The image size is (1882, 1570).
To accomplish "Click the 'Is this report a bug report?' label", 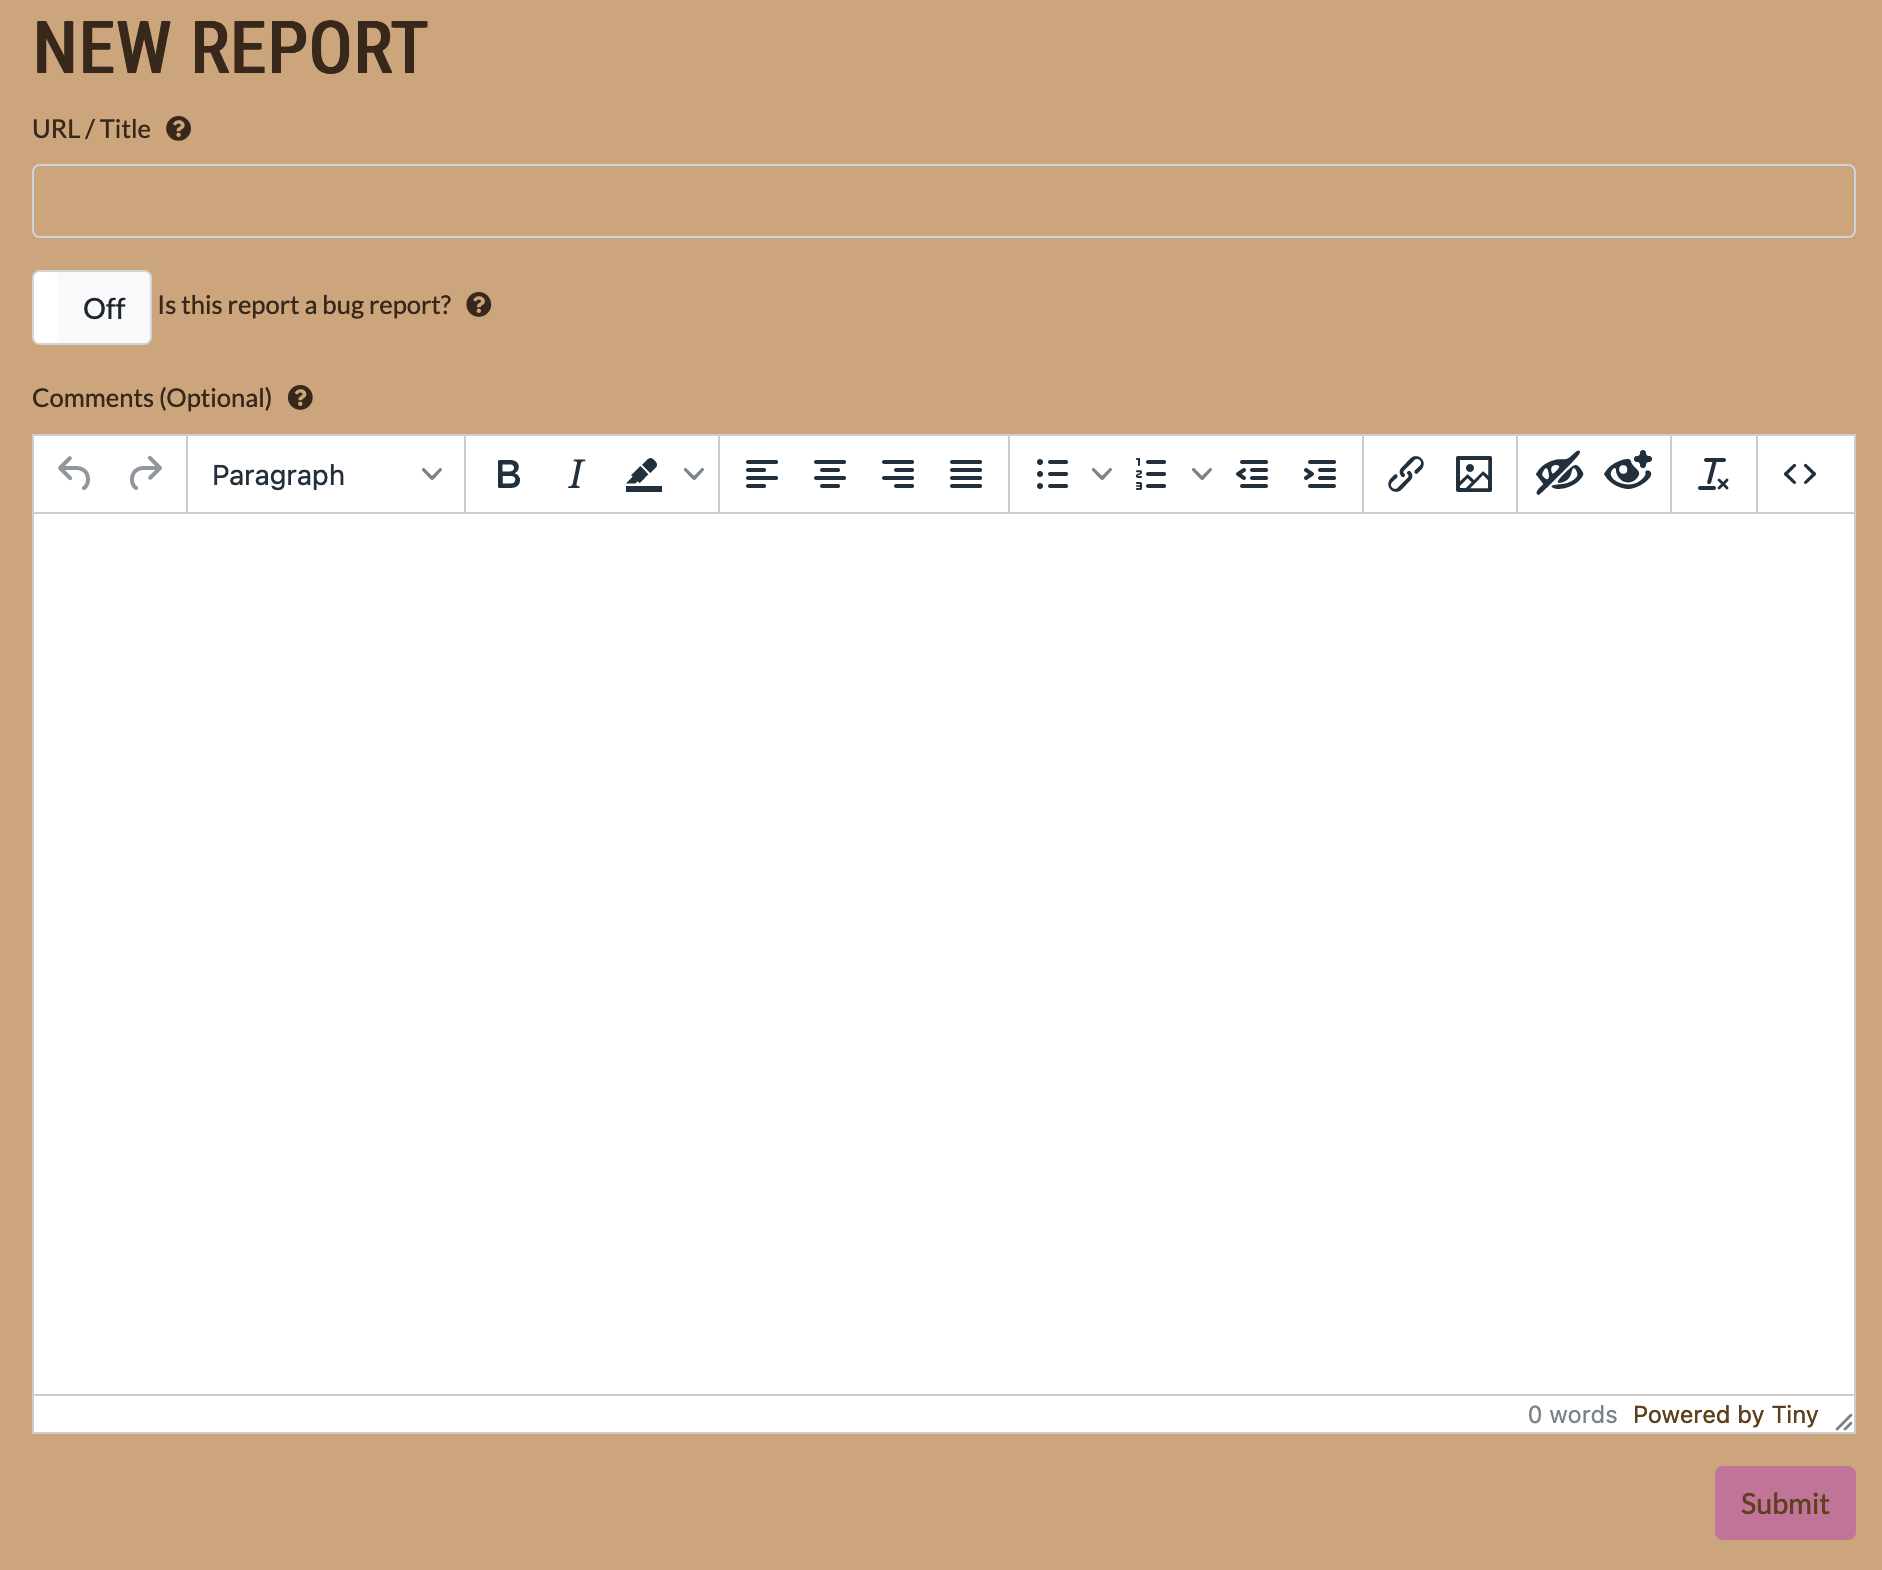I will click(x=304, y=305).
